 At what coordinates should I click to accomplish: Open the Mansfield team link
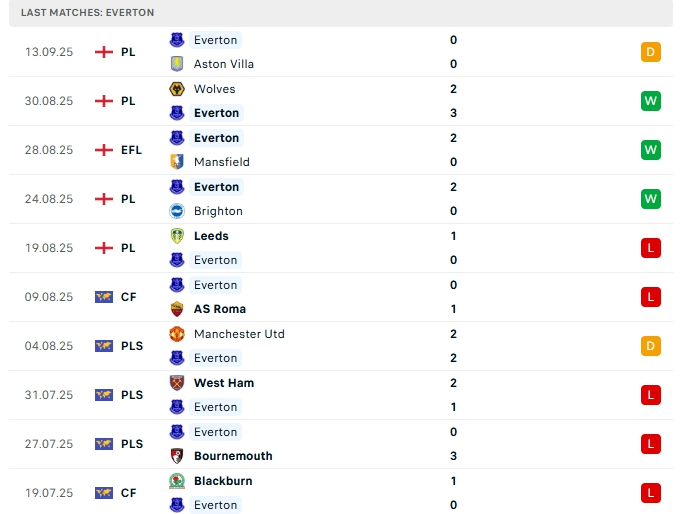pos(221,162)
